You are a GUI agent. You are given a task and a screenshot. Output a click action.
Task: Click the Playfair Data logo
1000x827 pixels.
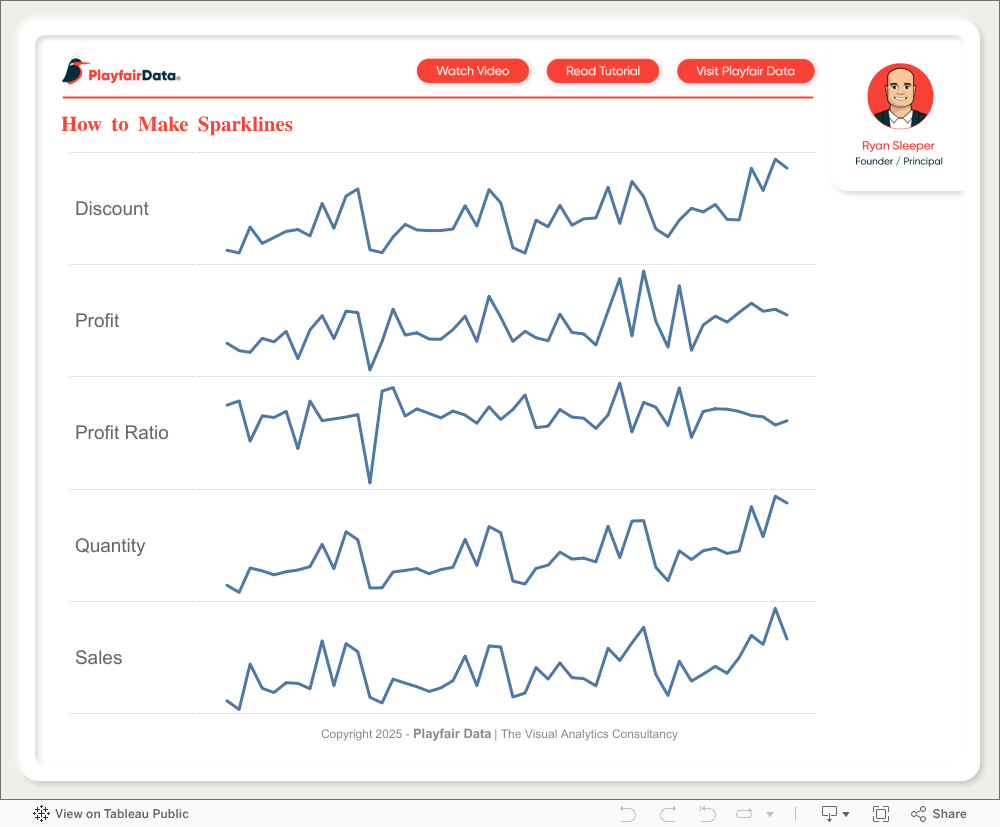[121, 71]
